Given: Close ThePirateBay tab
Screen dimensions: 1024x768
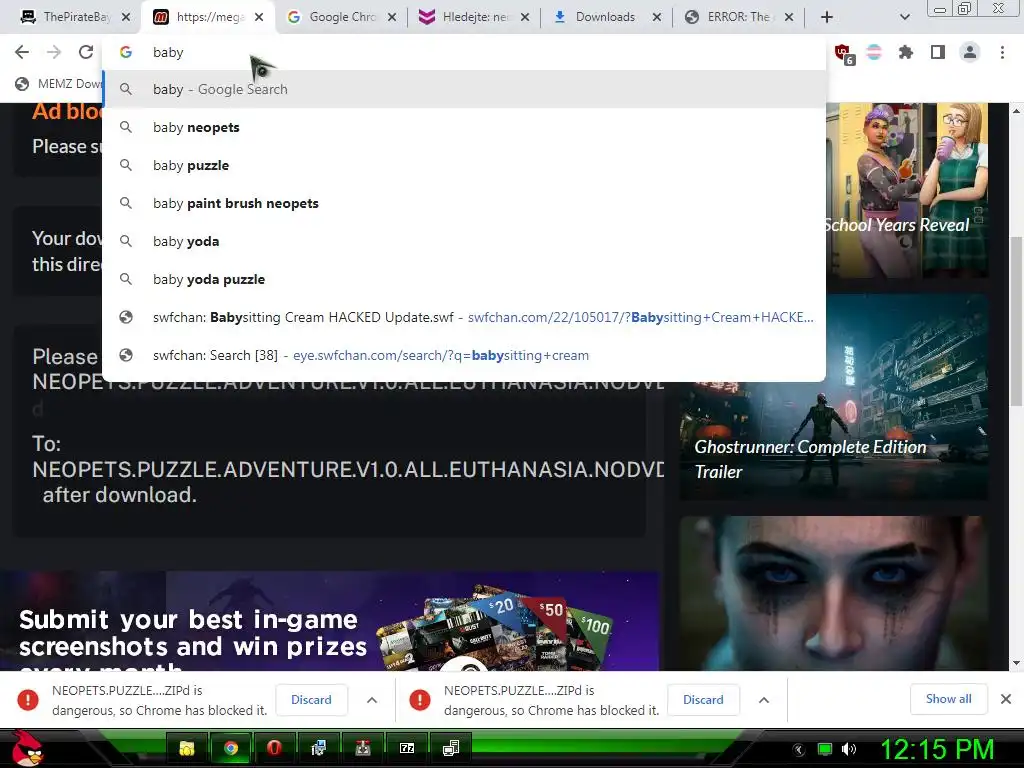Looking at the screenshot, I should (126, 17).
